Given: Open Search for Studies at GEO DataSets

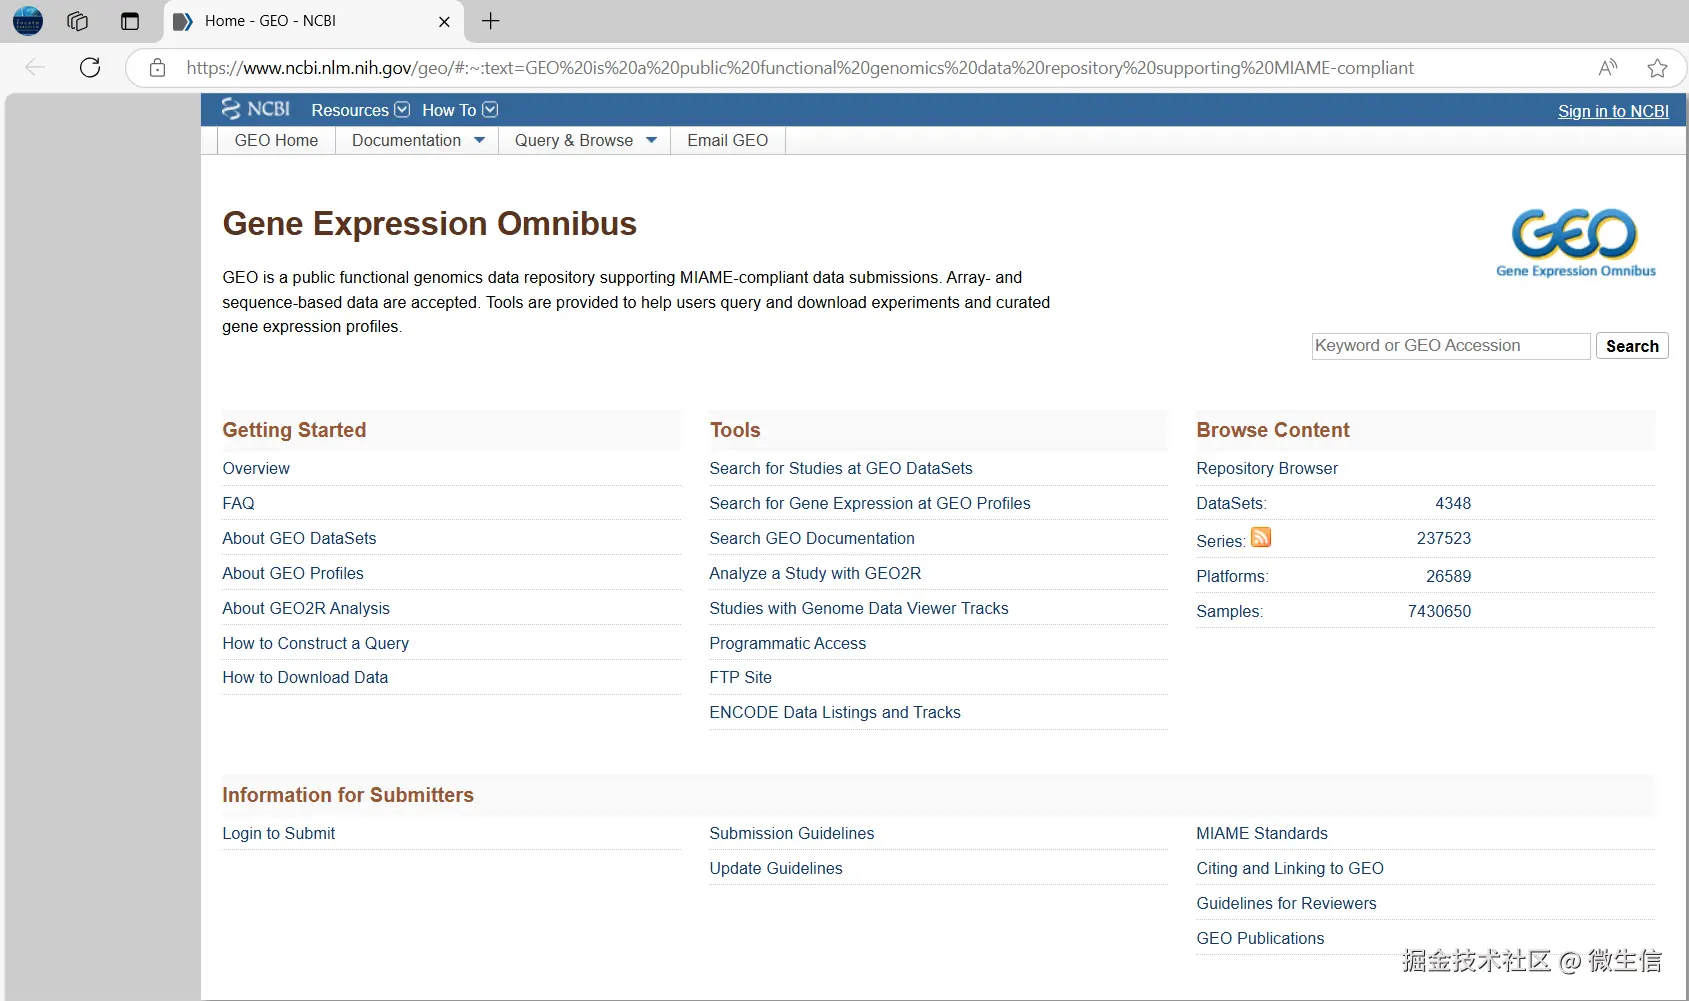Looking at the screenshot, I should (841, 468).
